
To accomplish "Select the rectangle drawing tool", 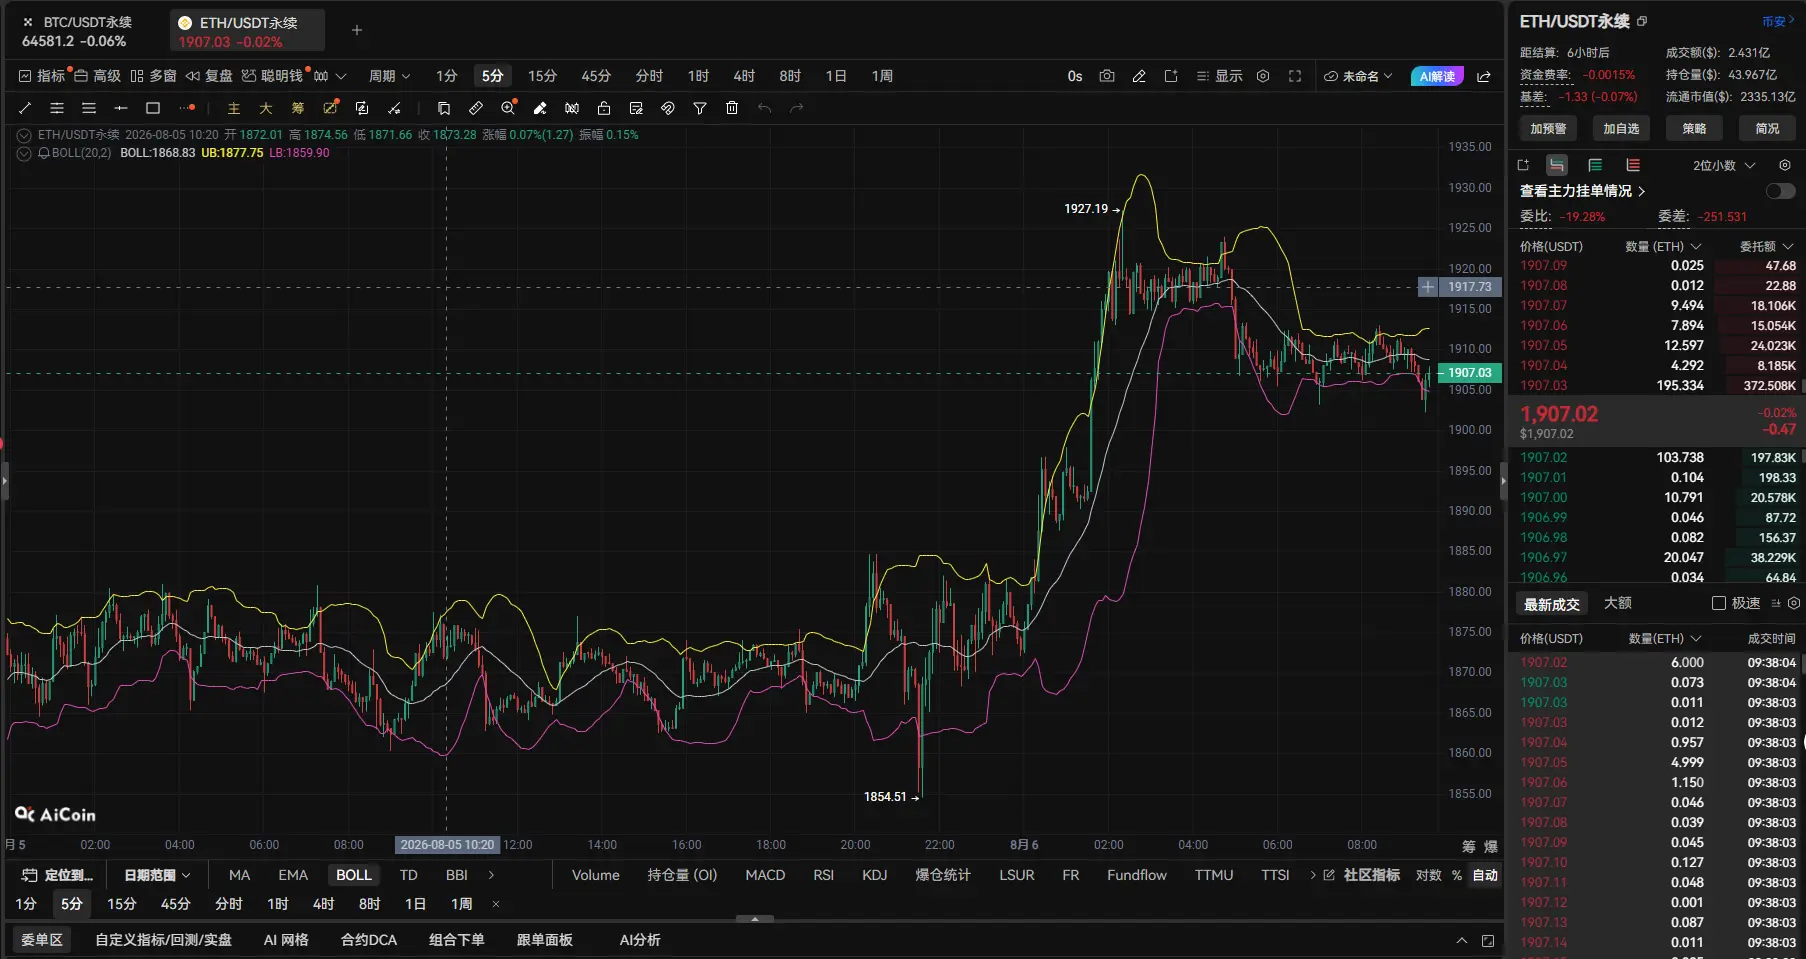I will pos(153,108).
